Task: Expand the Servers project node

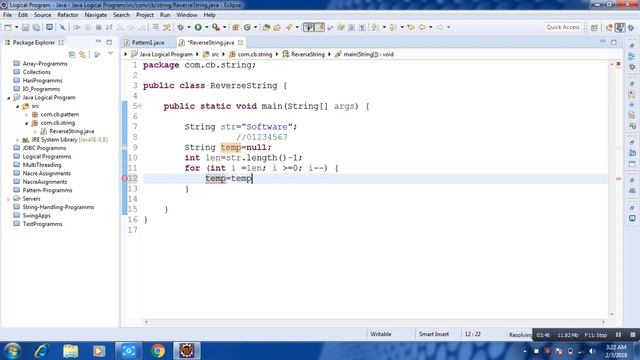Action: (9, 199)
